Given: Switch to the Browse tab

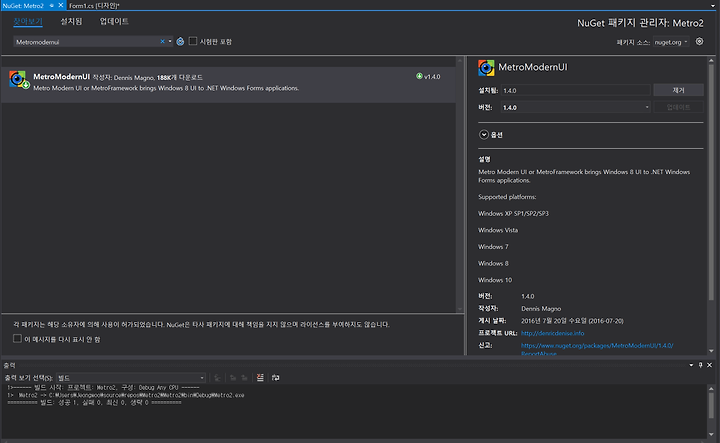Looking at the screenshot, I should [28, 22].
